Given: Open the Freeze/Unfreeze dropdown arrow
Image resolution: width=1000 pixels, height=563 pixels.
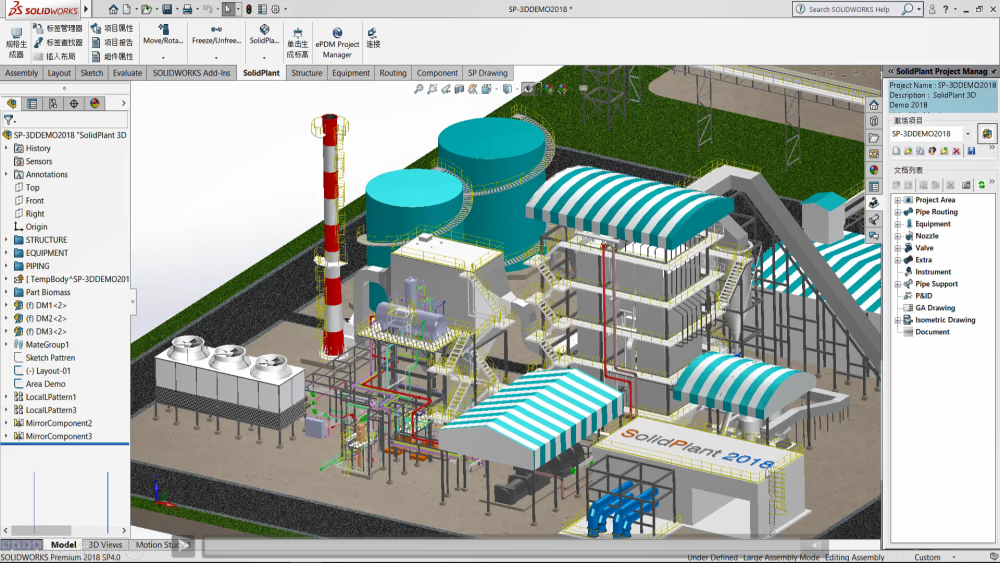Looking at the screenshot, I should pyautogui.click(x=216, y=57).
